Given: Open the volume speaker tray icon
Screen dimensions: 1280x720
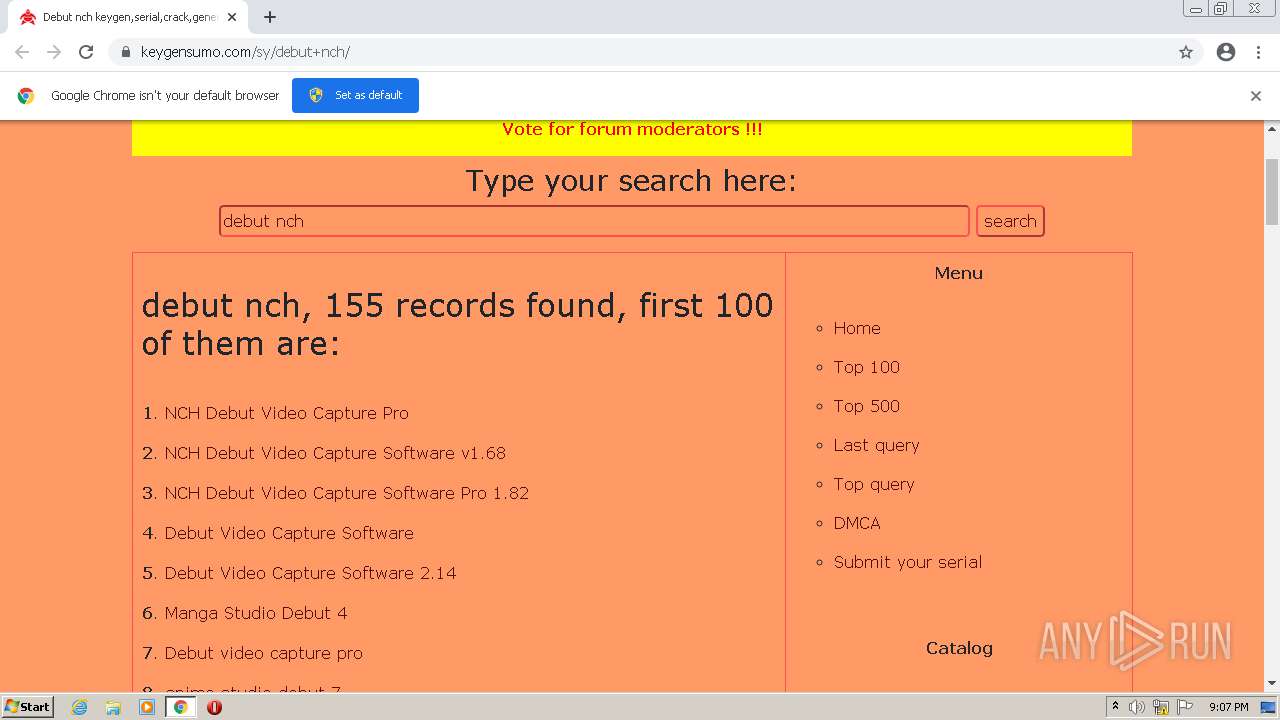Looking at the screenshot, I should point(1137,707).
